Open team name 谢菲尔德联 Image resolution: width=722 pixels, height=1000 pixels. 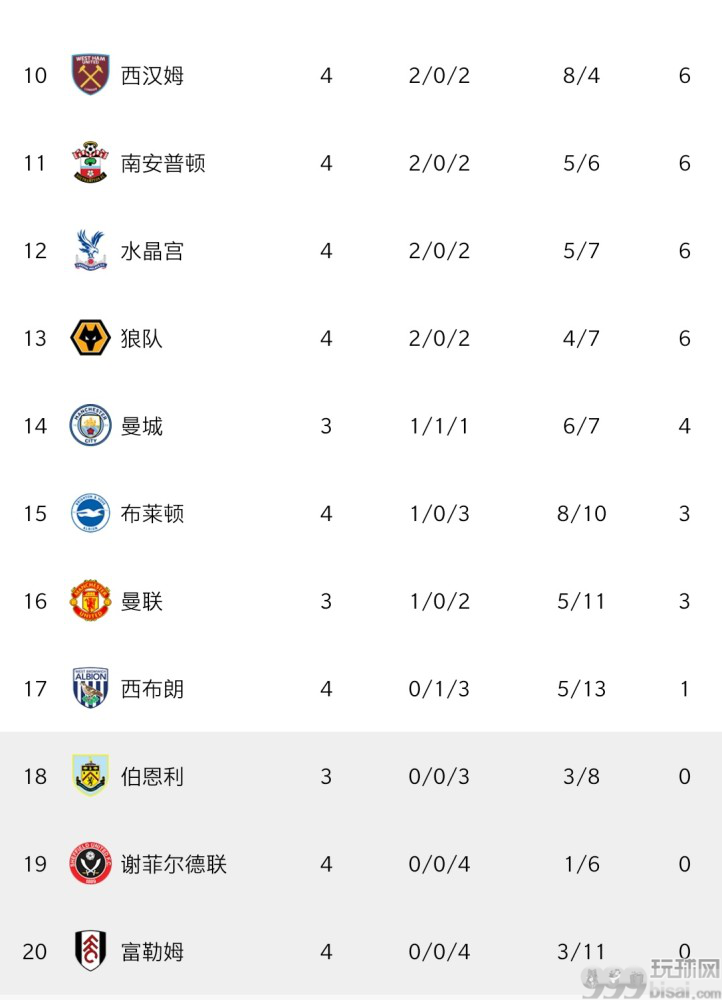click(174, 864)
